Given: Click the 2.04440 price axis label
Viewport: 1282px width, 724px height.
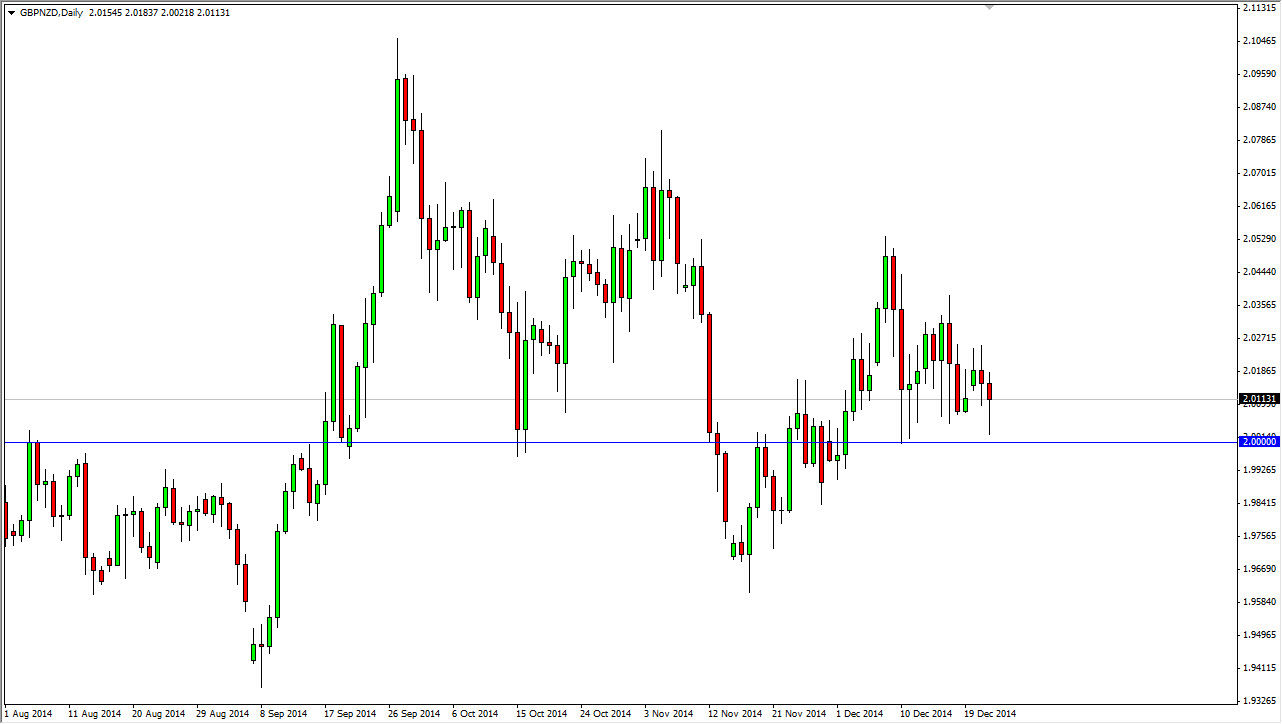Looking at the screenshot, I should pyautogui.click(x=1257, y=271).
